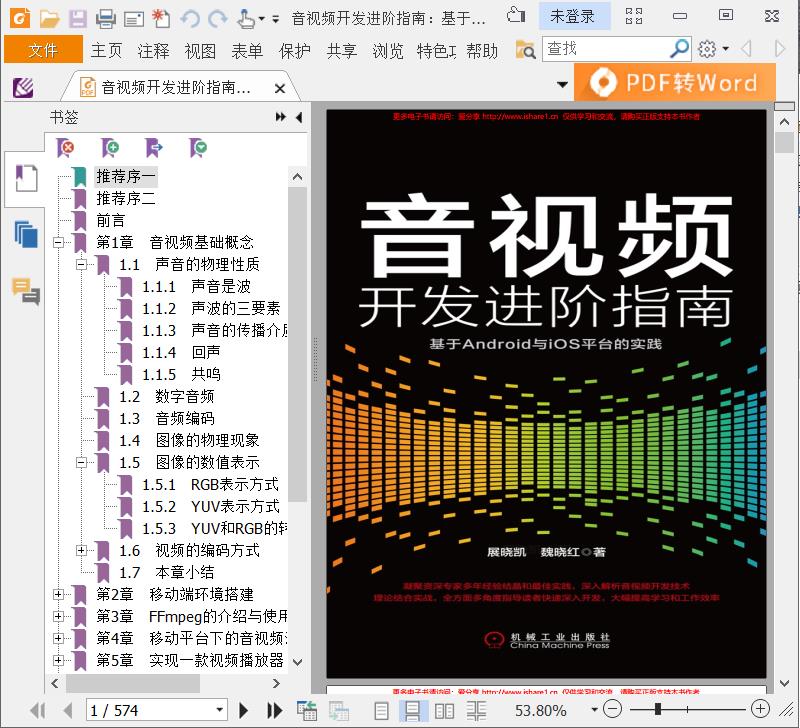Open the 注释 ribbon tab
The width and height of the screenshot is (800, 728).
click(153, 51)
